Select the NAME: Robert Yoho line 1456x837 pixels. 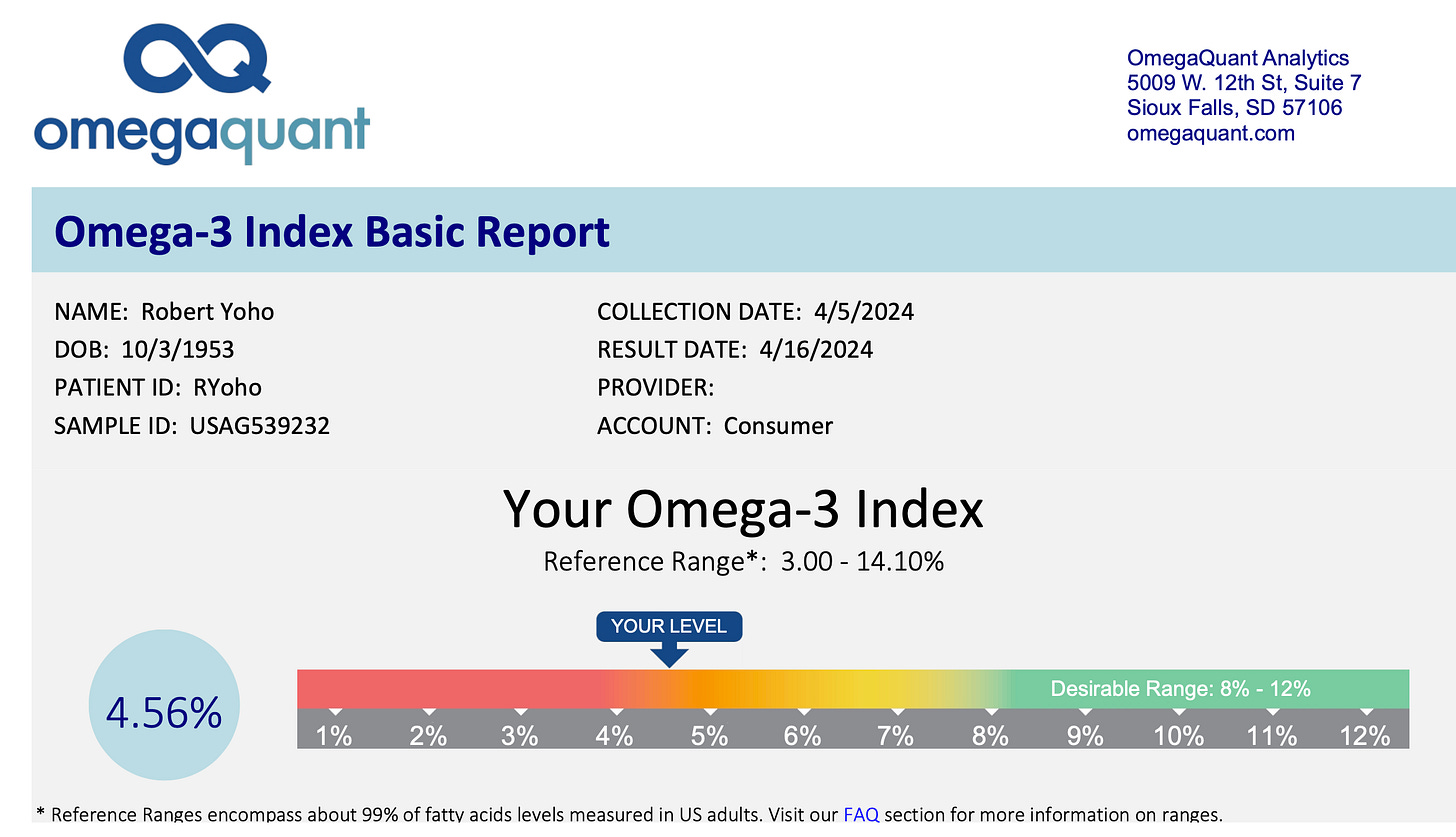164,311
